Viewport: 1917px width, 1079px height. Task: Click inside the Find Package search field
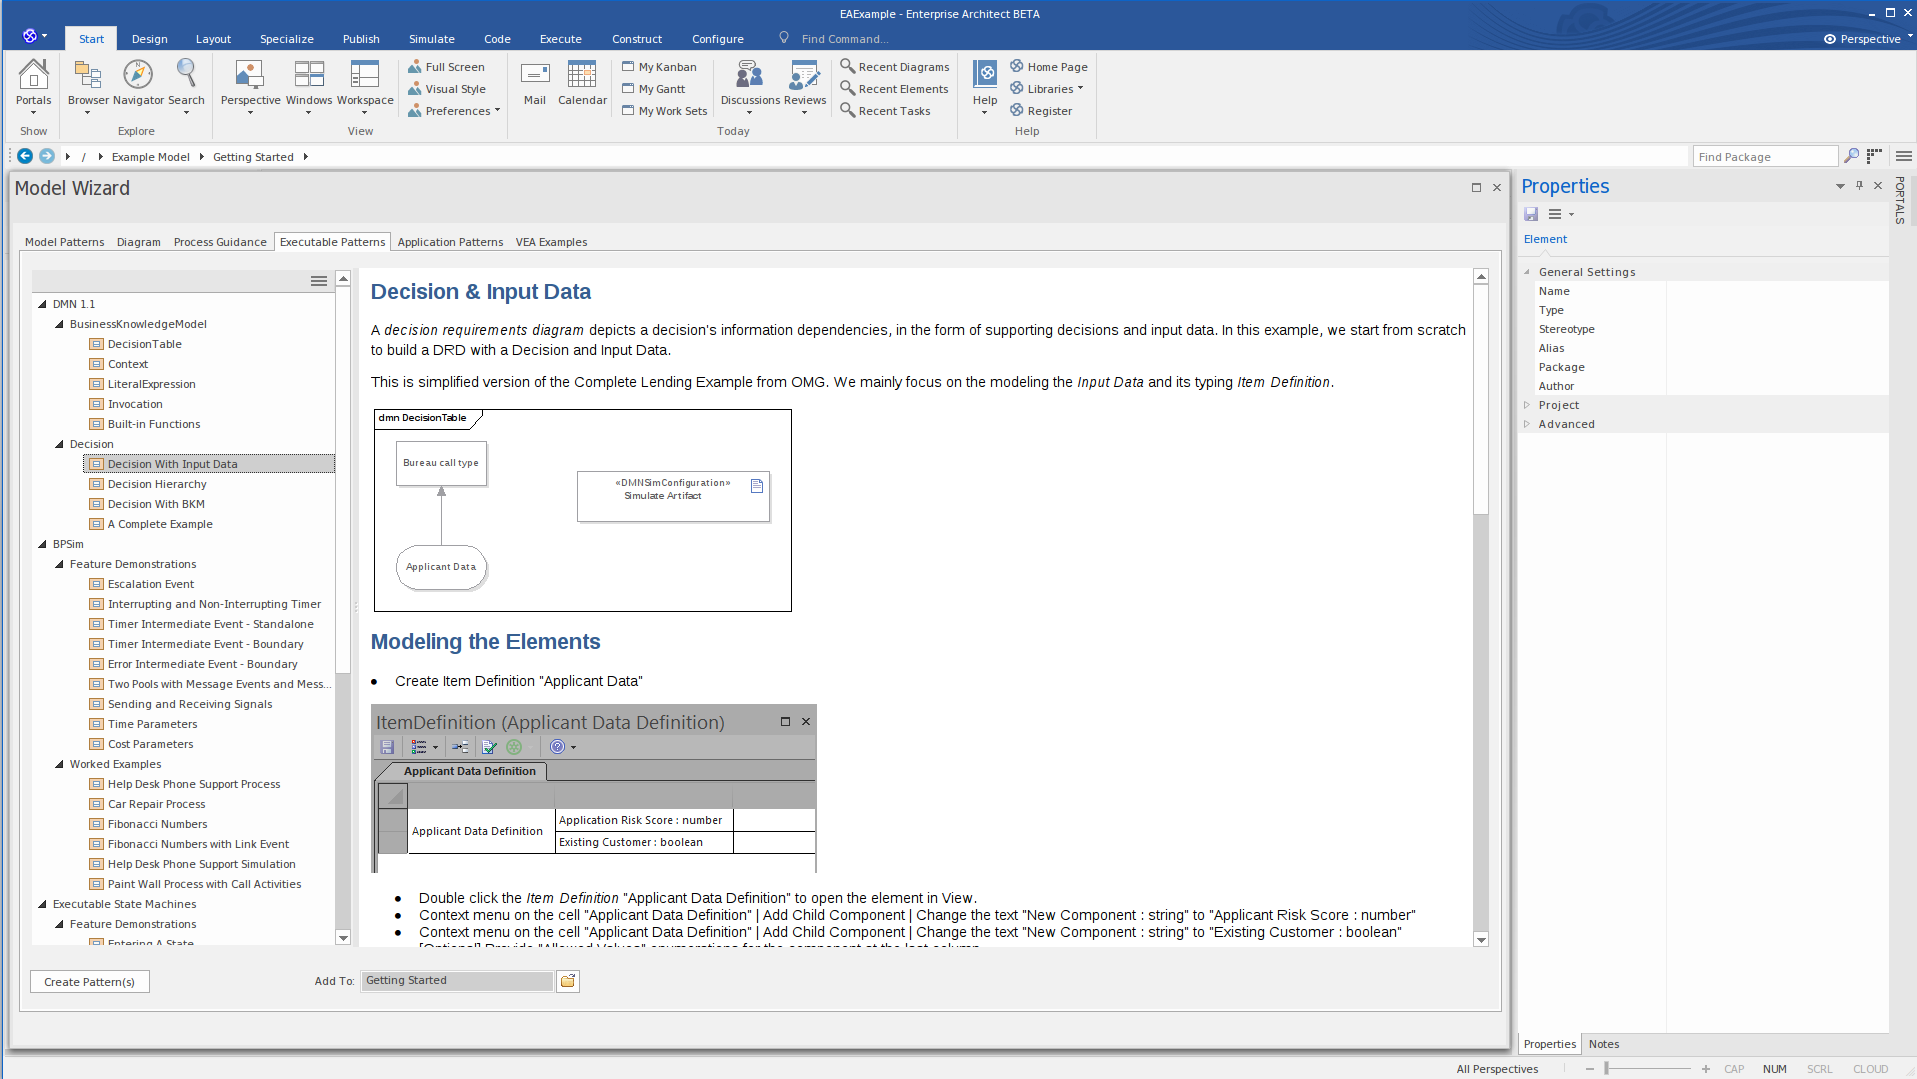click(x=1765, y=156)
